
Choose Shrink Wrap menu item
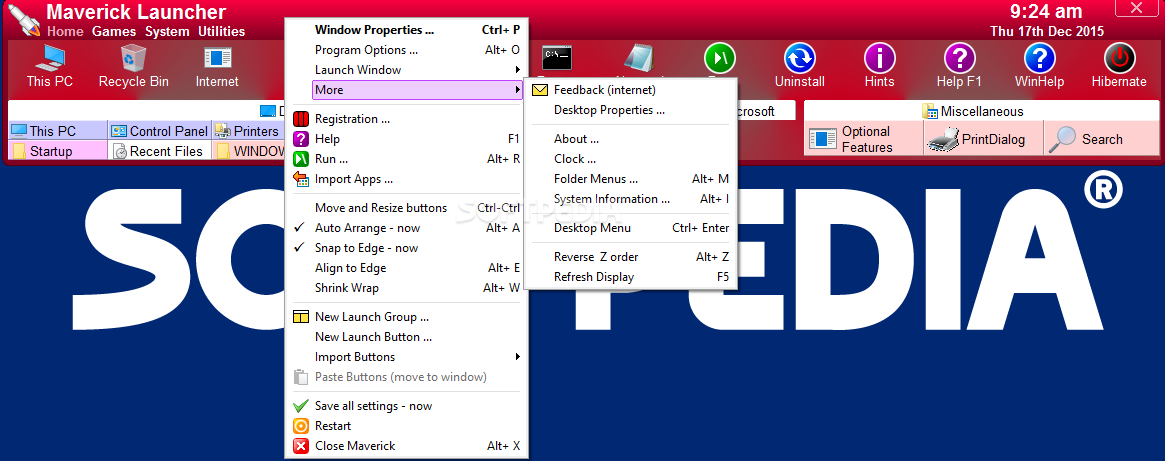(x=406, y=288)
